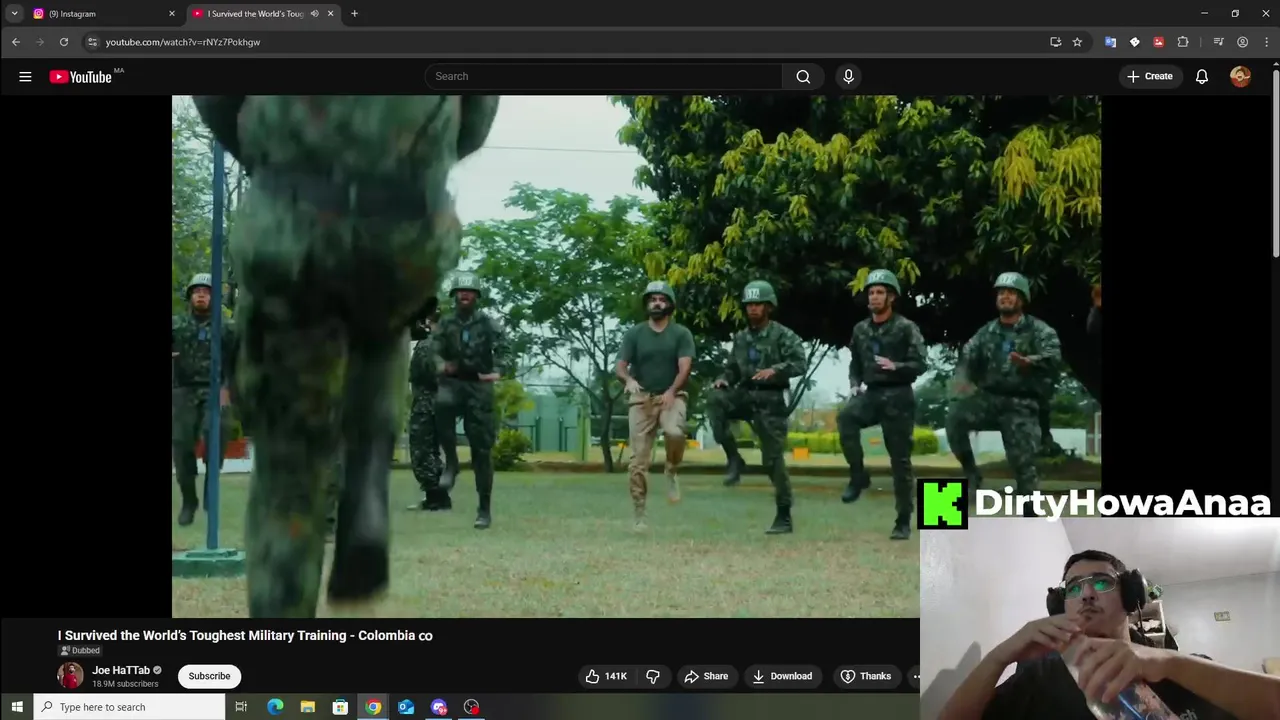1280x720 pixels.
Task: Bookmark this page with the star
Action: click(x=1077, y=42)
